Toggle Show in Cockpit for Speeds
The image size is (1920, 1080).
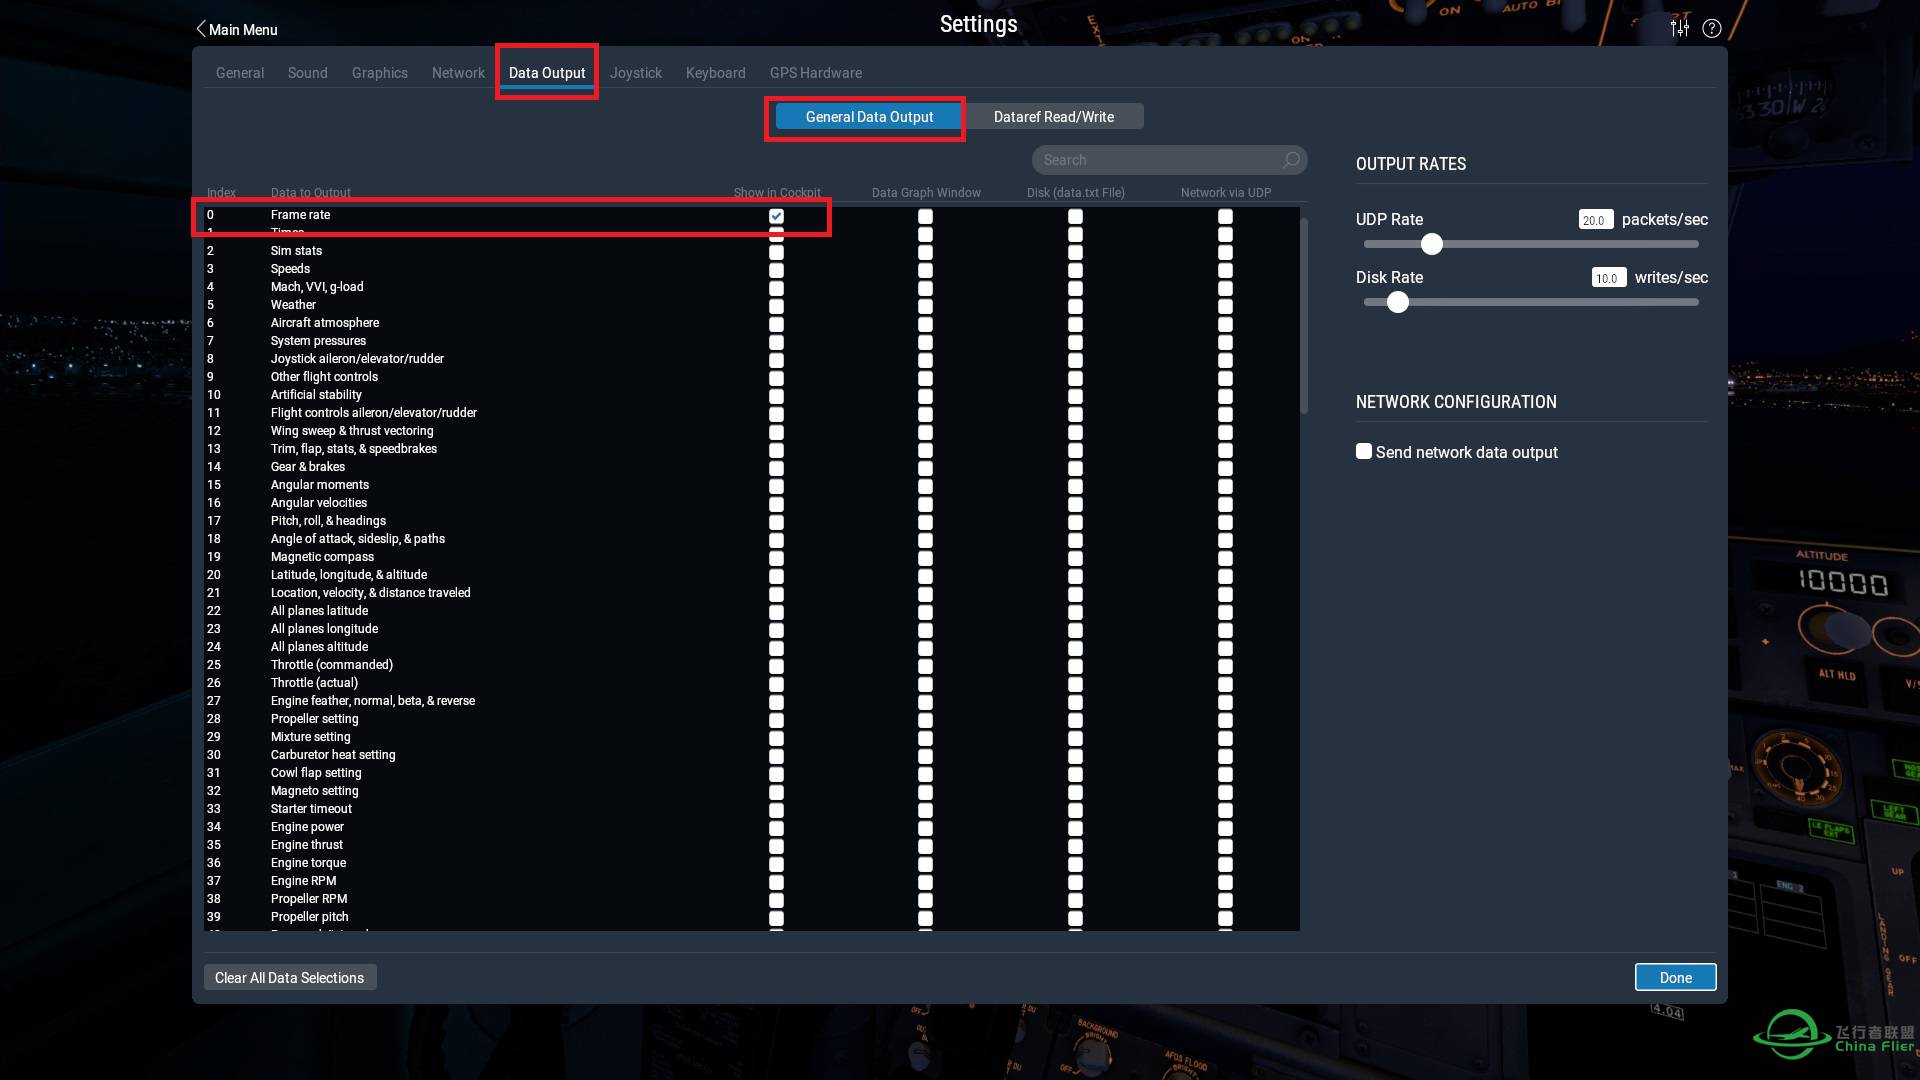pos(777,269)
